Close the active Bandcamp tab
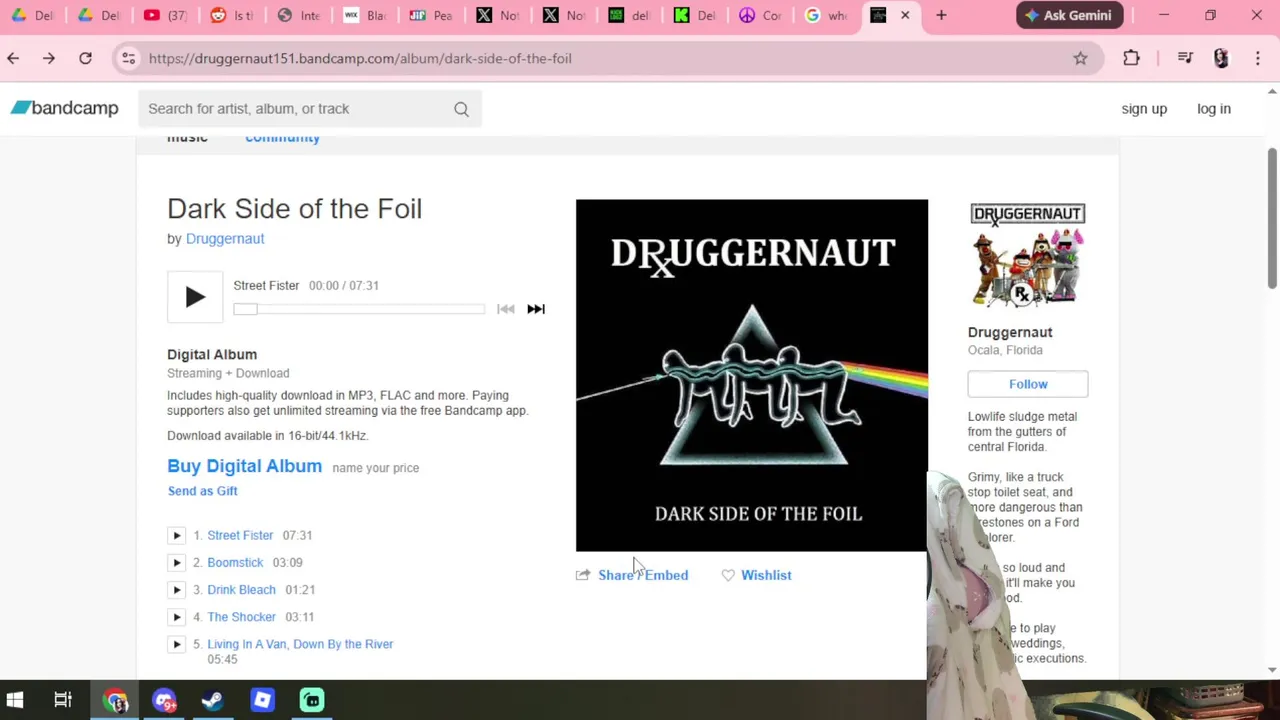This screenshot has width=1280, height=720. [x=905, y=15]
